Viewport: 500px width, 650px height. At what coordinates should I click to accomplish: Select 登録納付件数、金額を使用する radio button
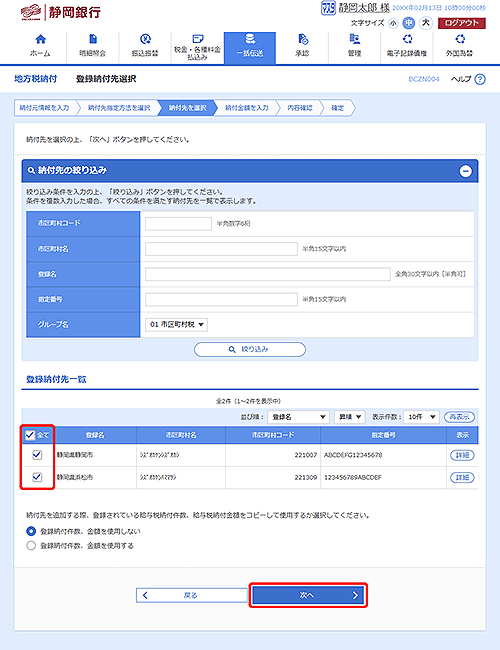31,546
